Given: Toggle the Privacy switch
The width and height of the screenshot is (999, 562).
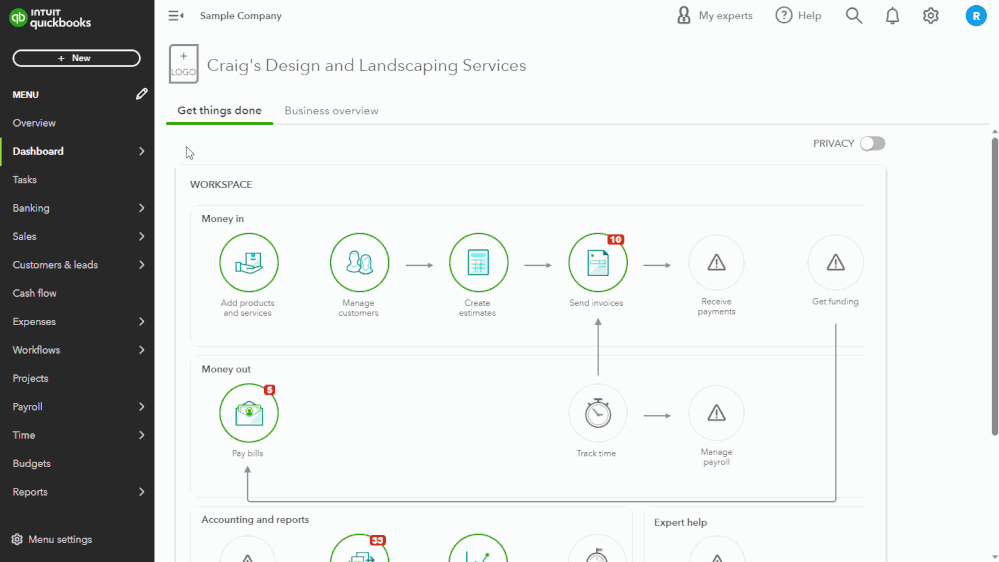Looking at the screenshot, I should click(x=872, y=143).
